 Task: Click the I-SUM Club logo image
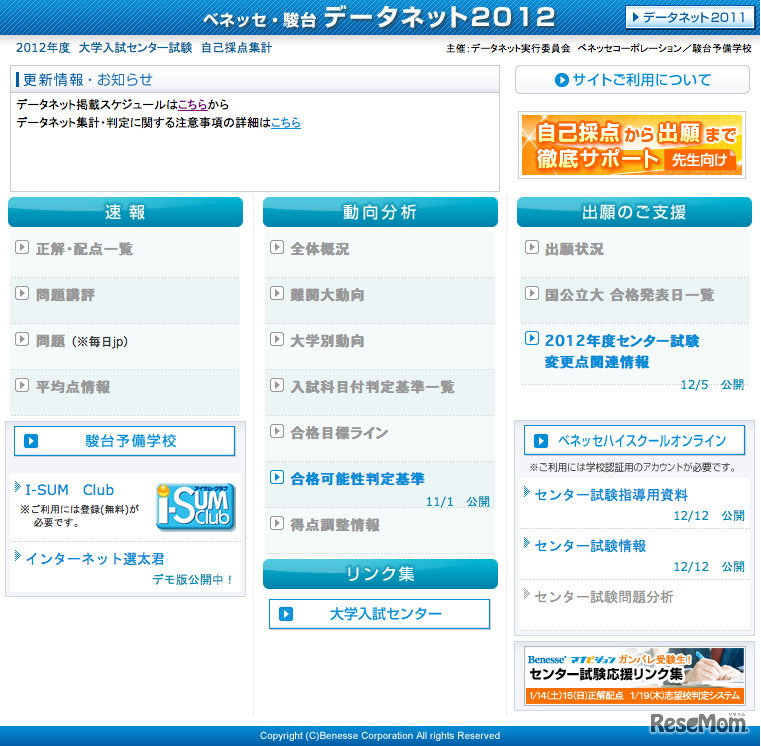tap(196, 506)
